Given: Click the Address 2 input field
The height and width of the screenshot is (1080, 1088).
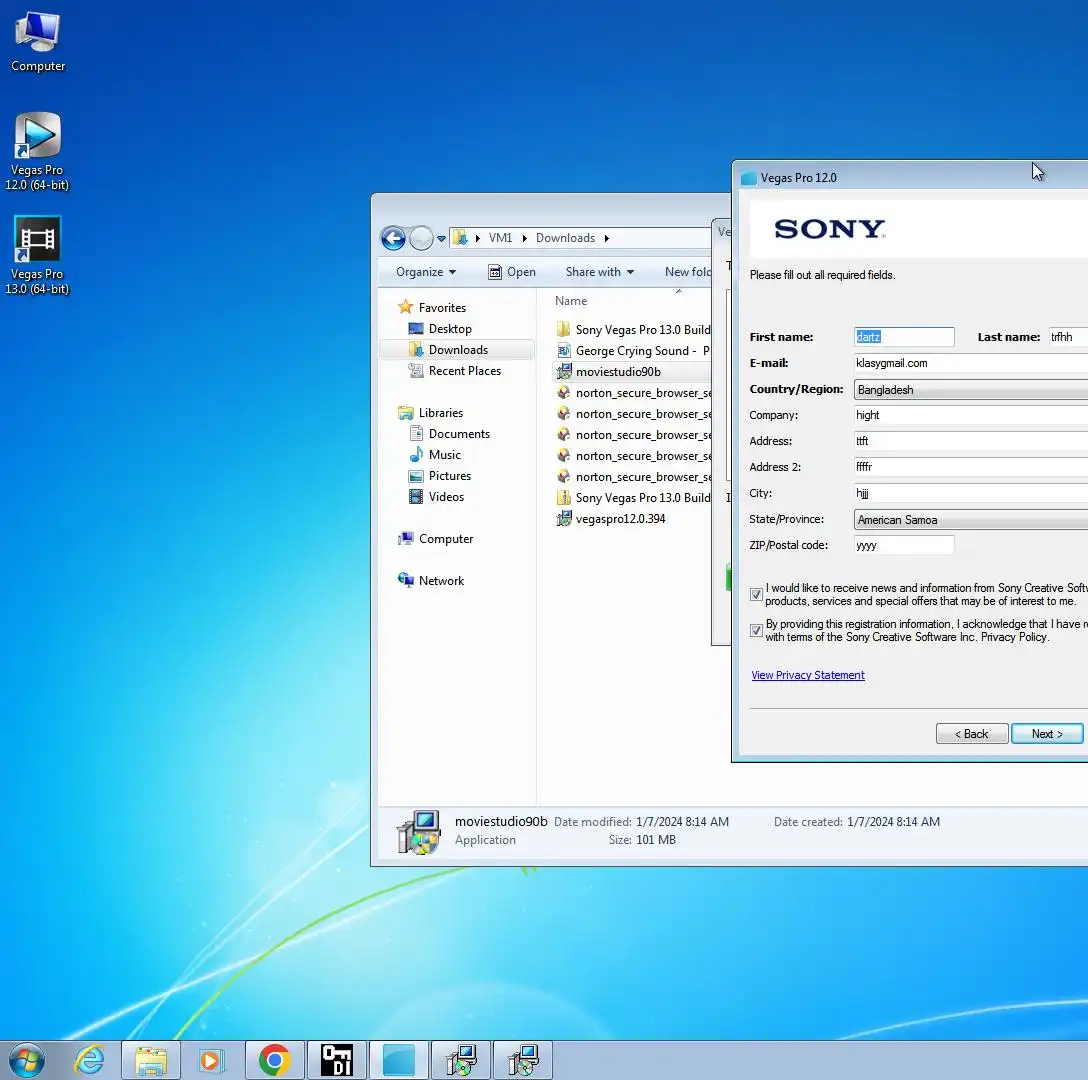Looking at the screenshot, I should pyautogui.click(x=971, y=467).
